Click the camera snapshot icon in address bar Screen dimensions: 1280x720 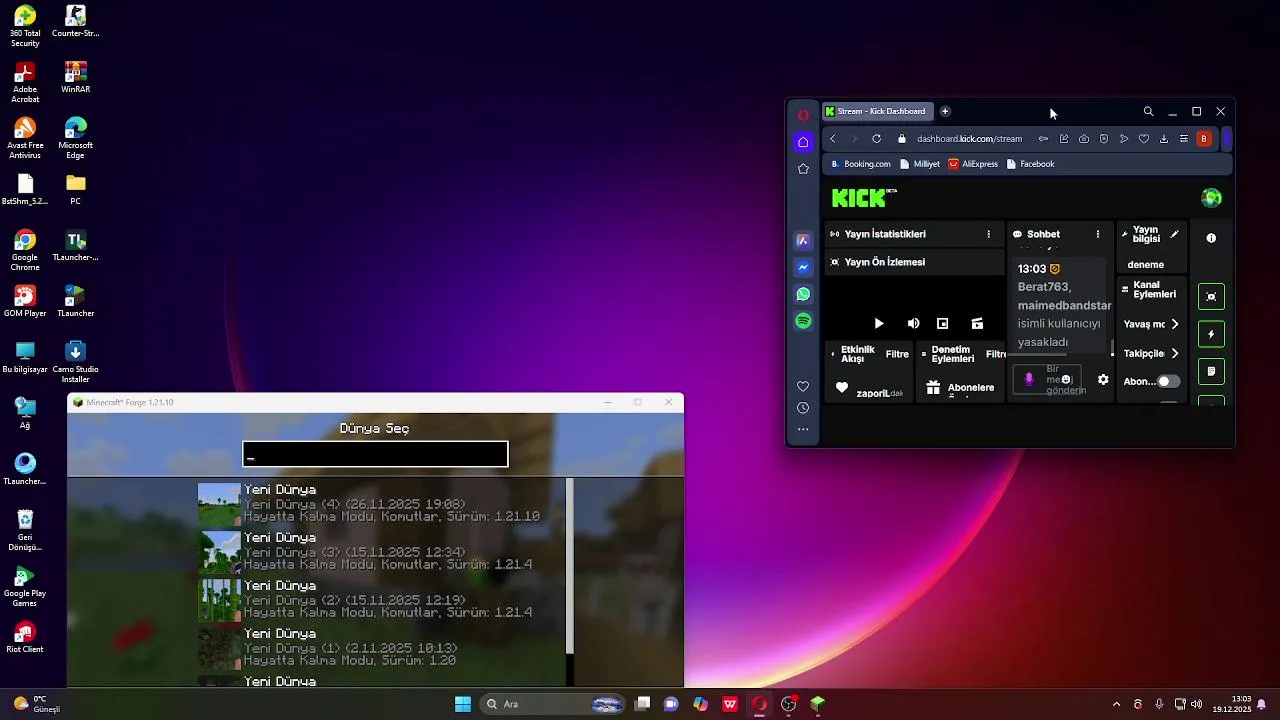[x=1084, y=139]
